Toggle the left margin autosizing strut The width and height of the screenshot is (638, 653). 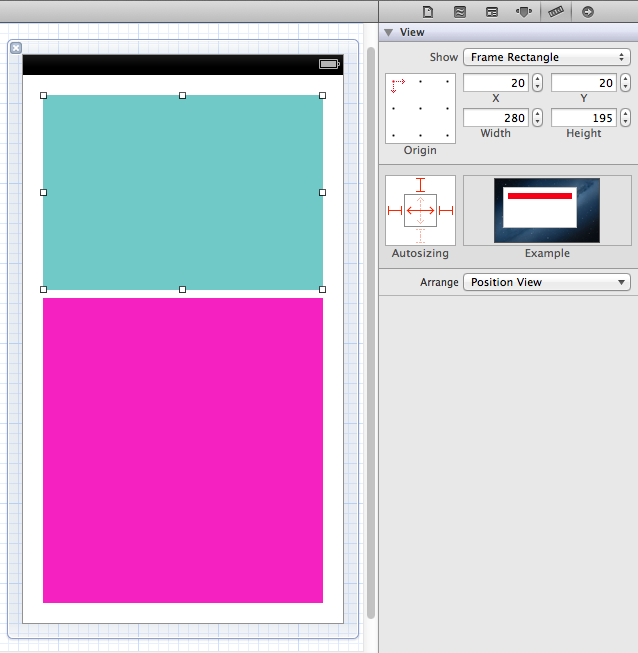point(395,210)
